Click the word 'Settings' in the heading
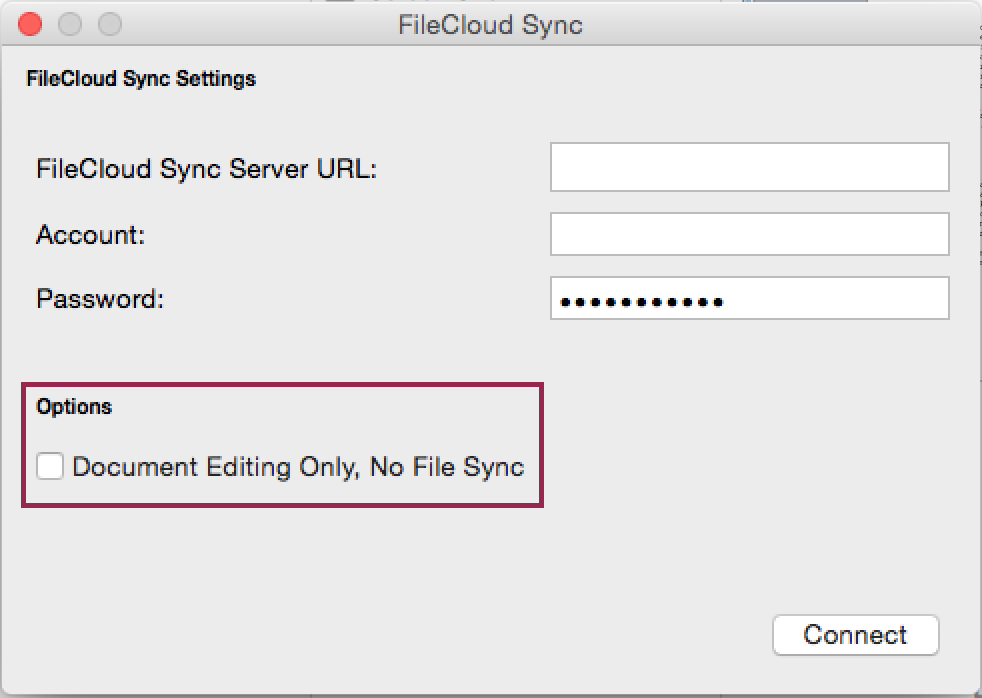Viewport: 982px width, 698px height. point(215,79)
